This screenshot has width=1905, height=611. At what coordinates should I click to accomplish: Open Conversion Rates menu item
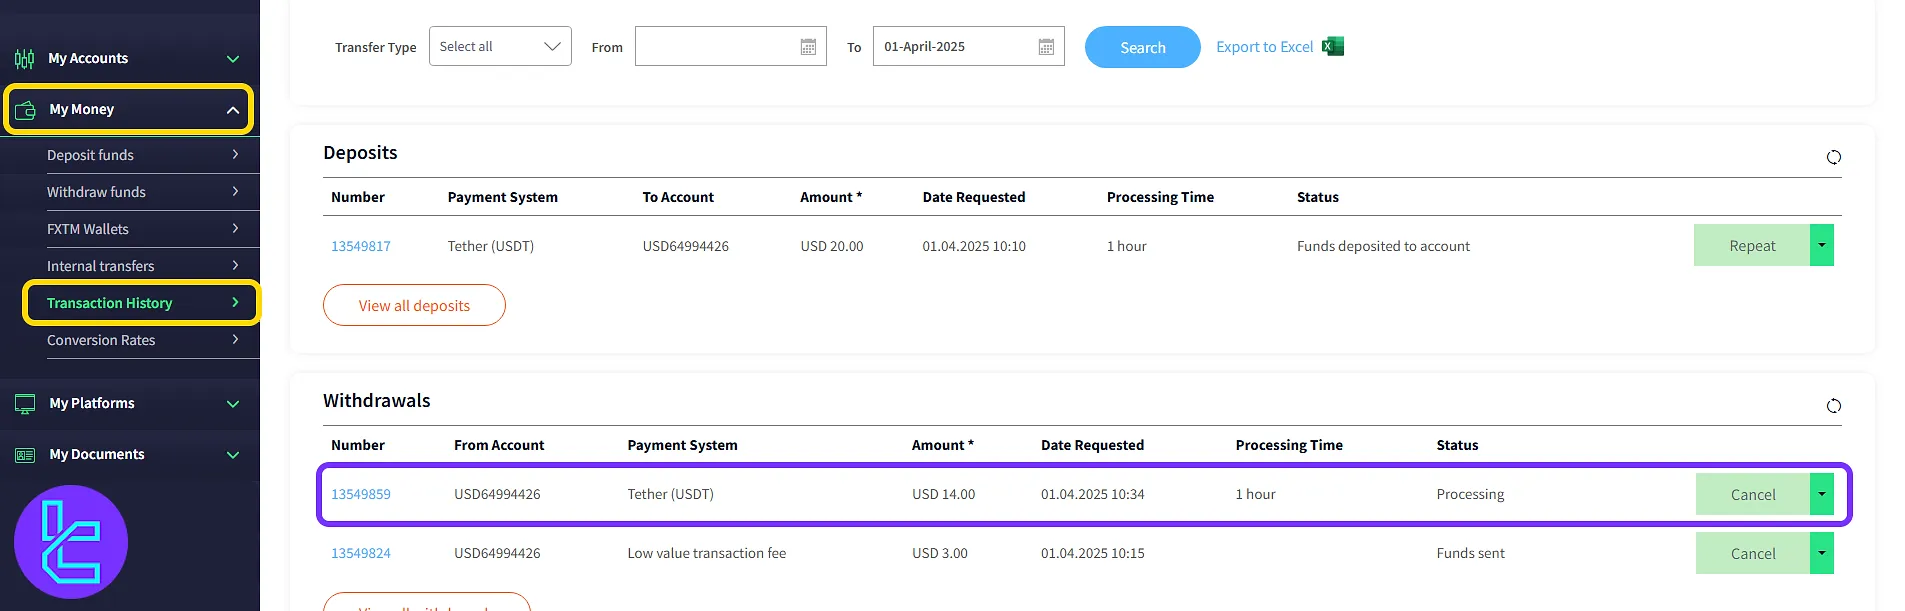pyautogui.click(x=143, y=340)
